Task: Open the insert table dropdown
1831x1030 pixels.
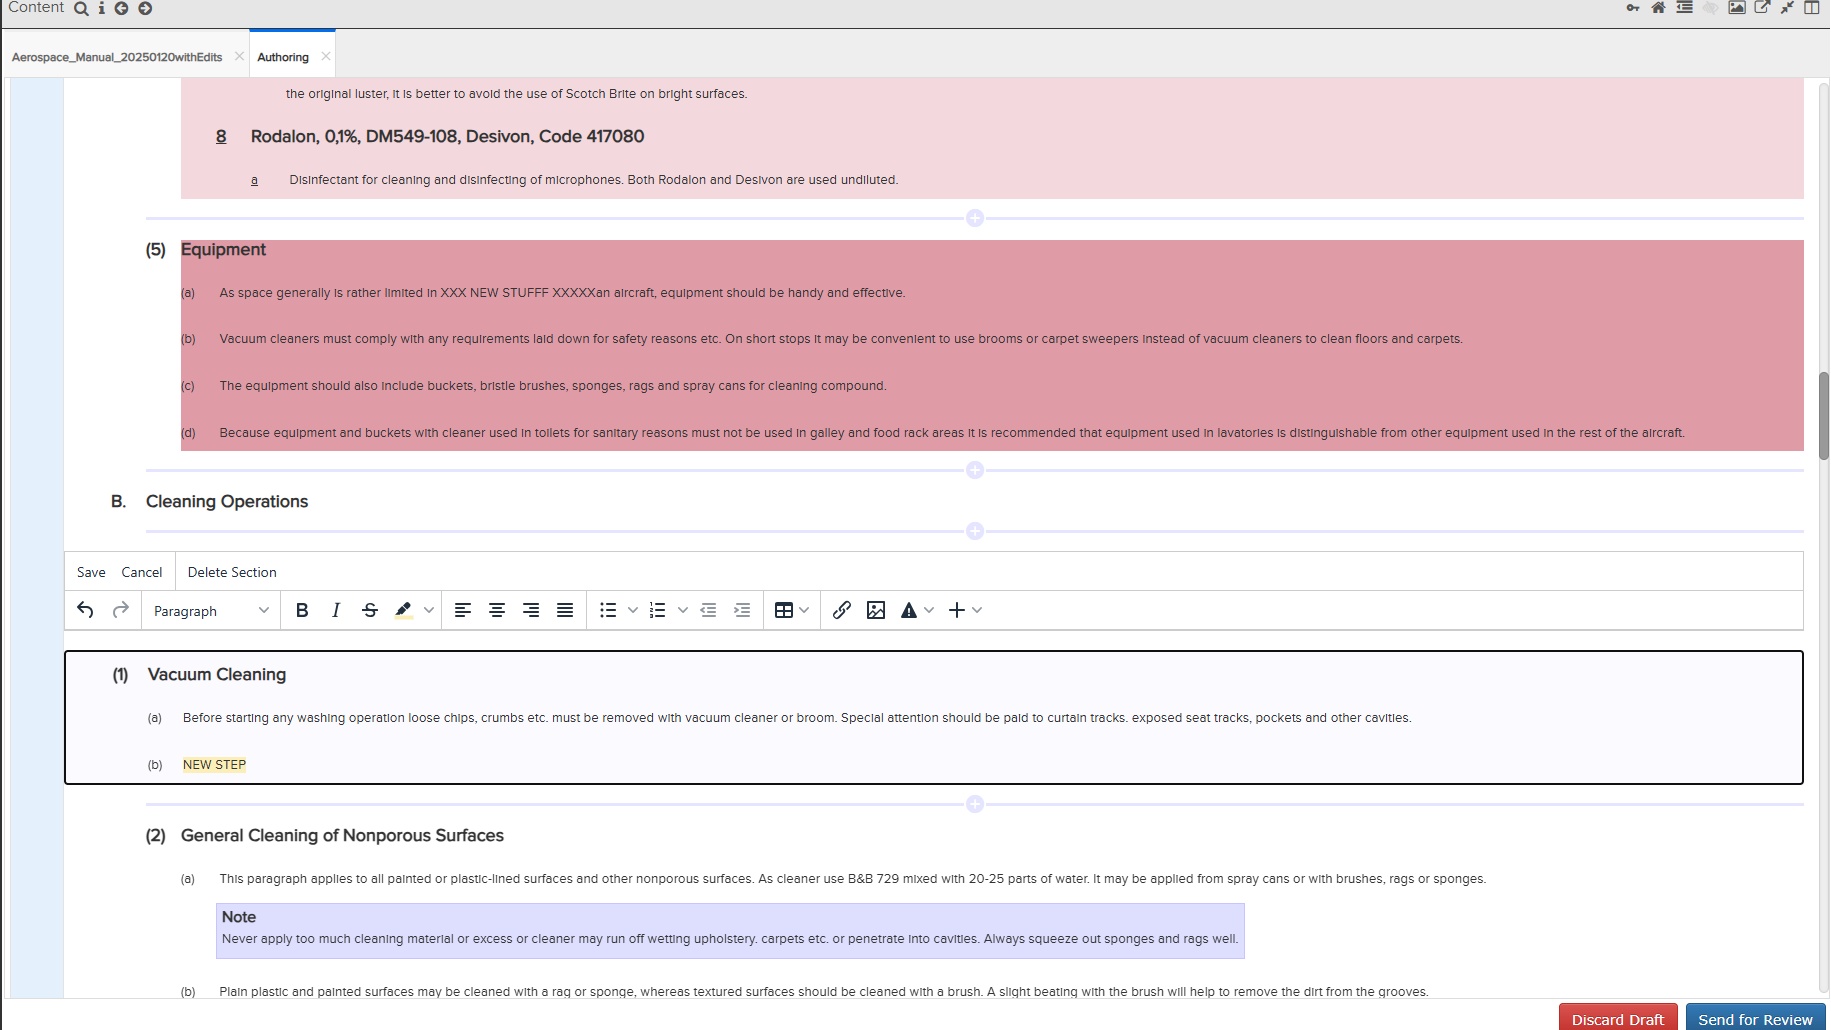Action: click(792, 610)
